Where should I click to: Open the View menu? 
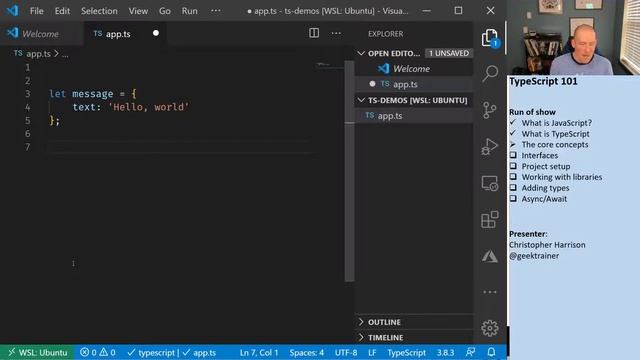coord(138,11)
